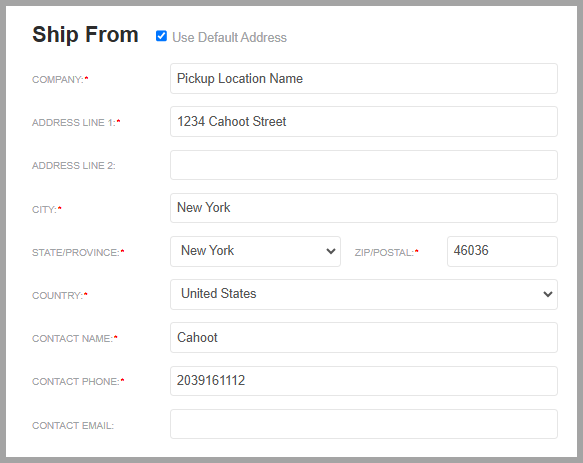Click the ZIP/POSTAL label

coord(386,253)
